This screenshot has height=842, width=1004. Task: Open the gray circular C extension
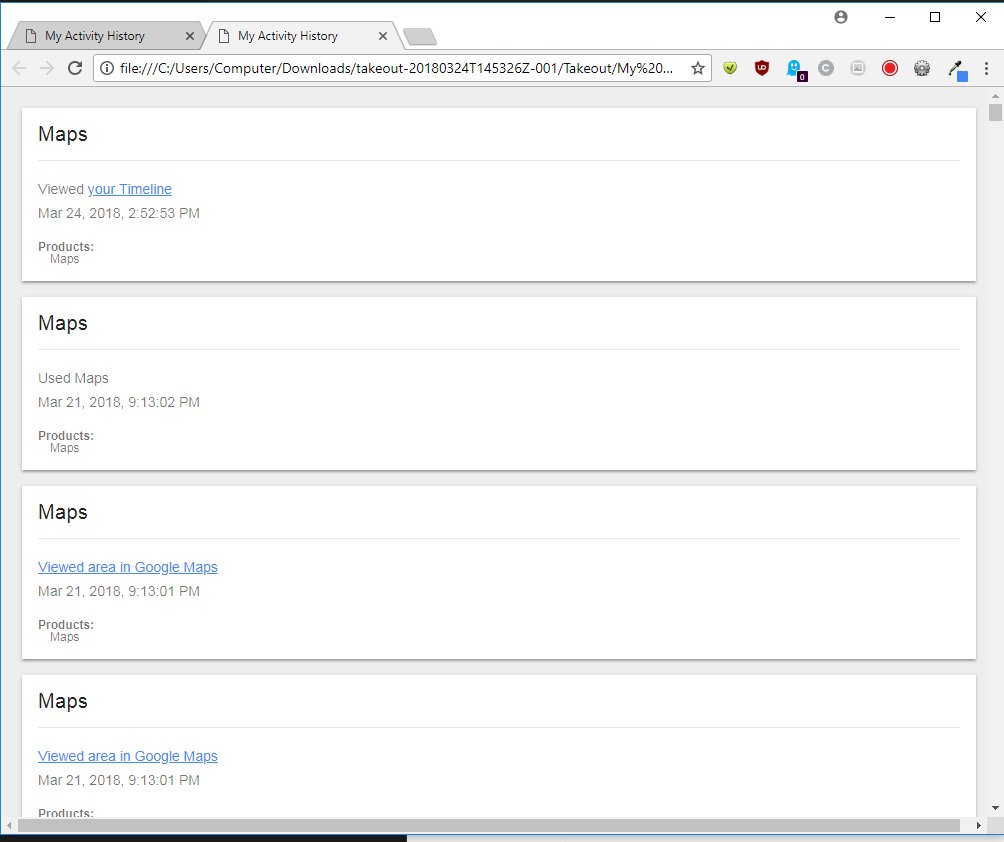(826, 68)
